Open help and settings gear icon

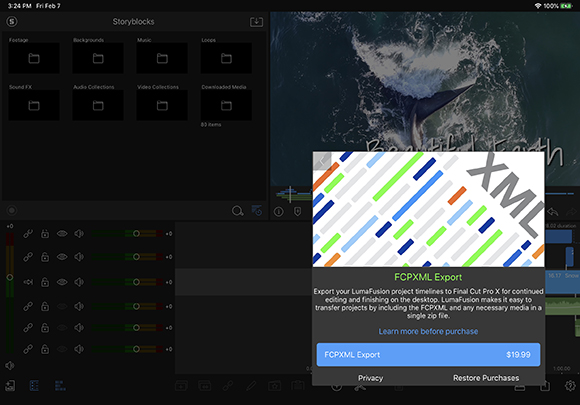(x=570, y=386)
